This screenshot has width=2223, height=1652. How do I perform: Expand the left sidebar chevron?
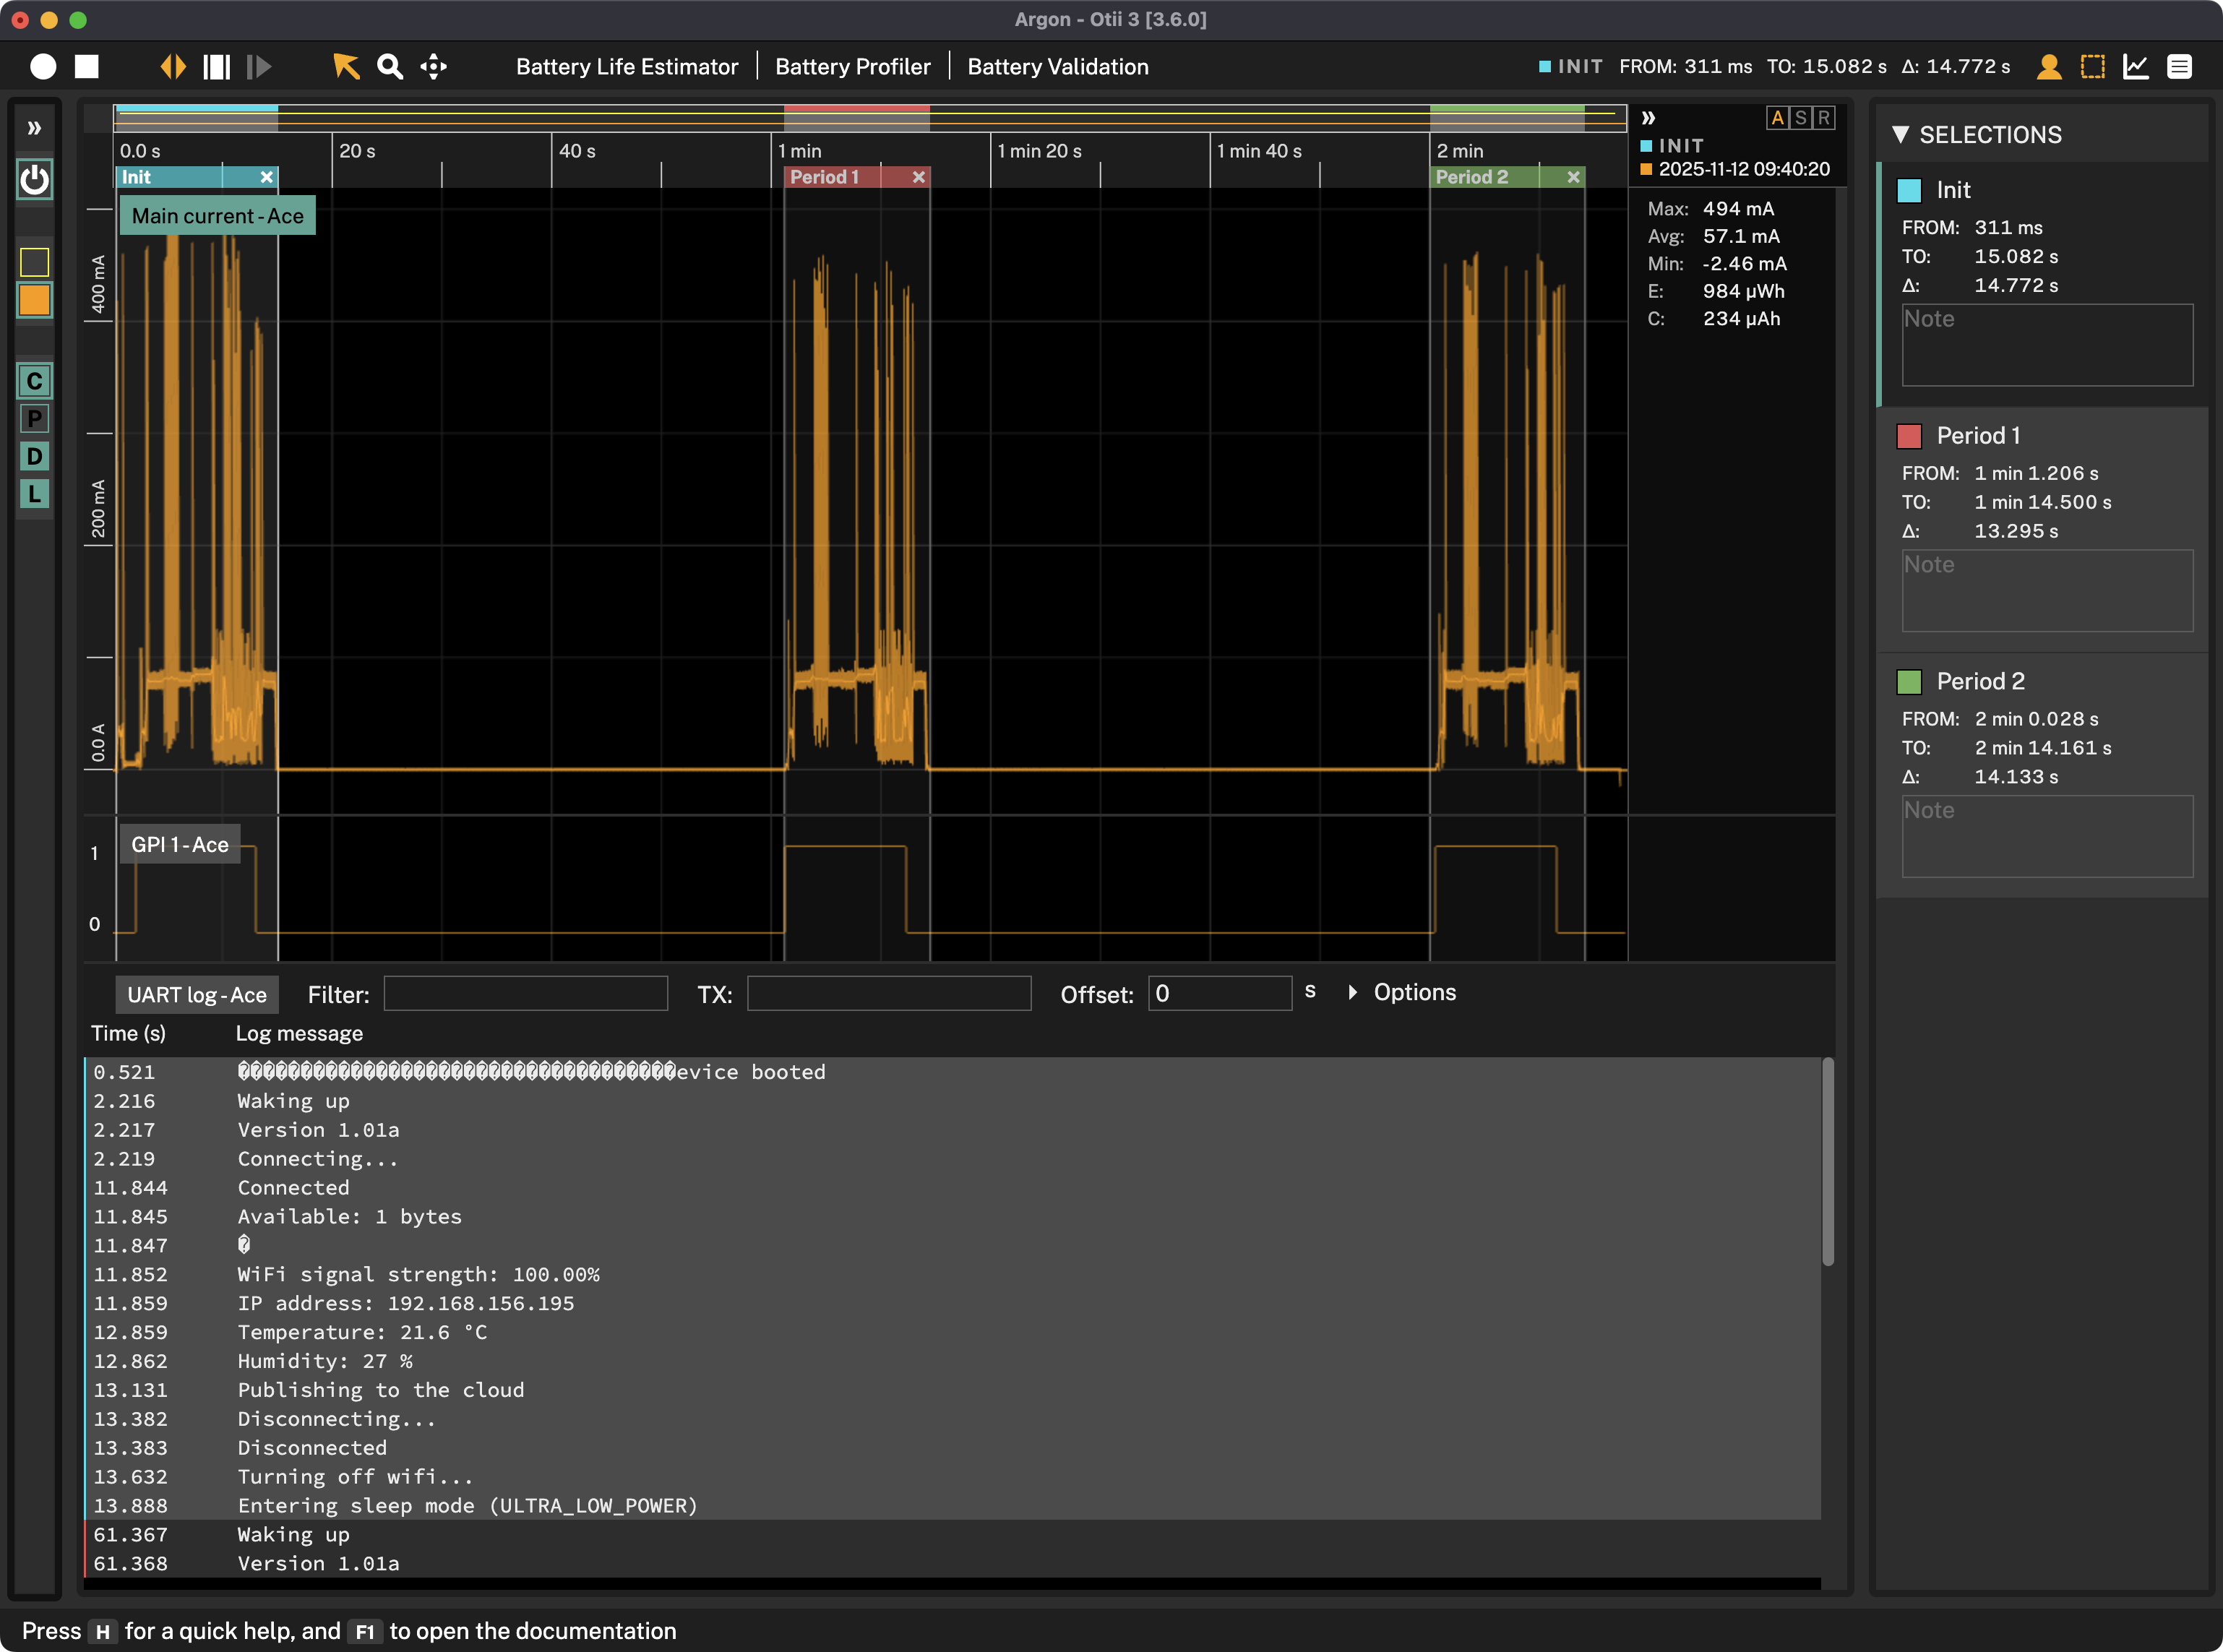(x=34, y=128)
